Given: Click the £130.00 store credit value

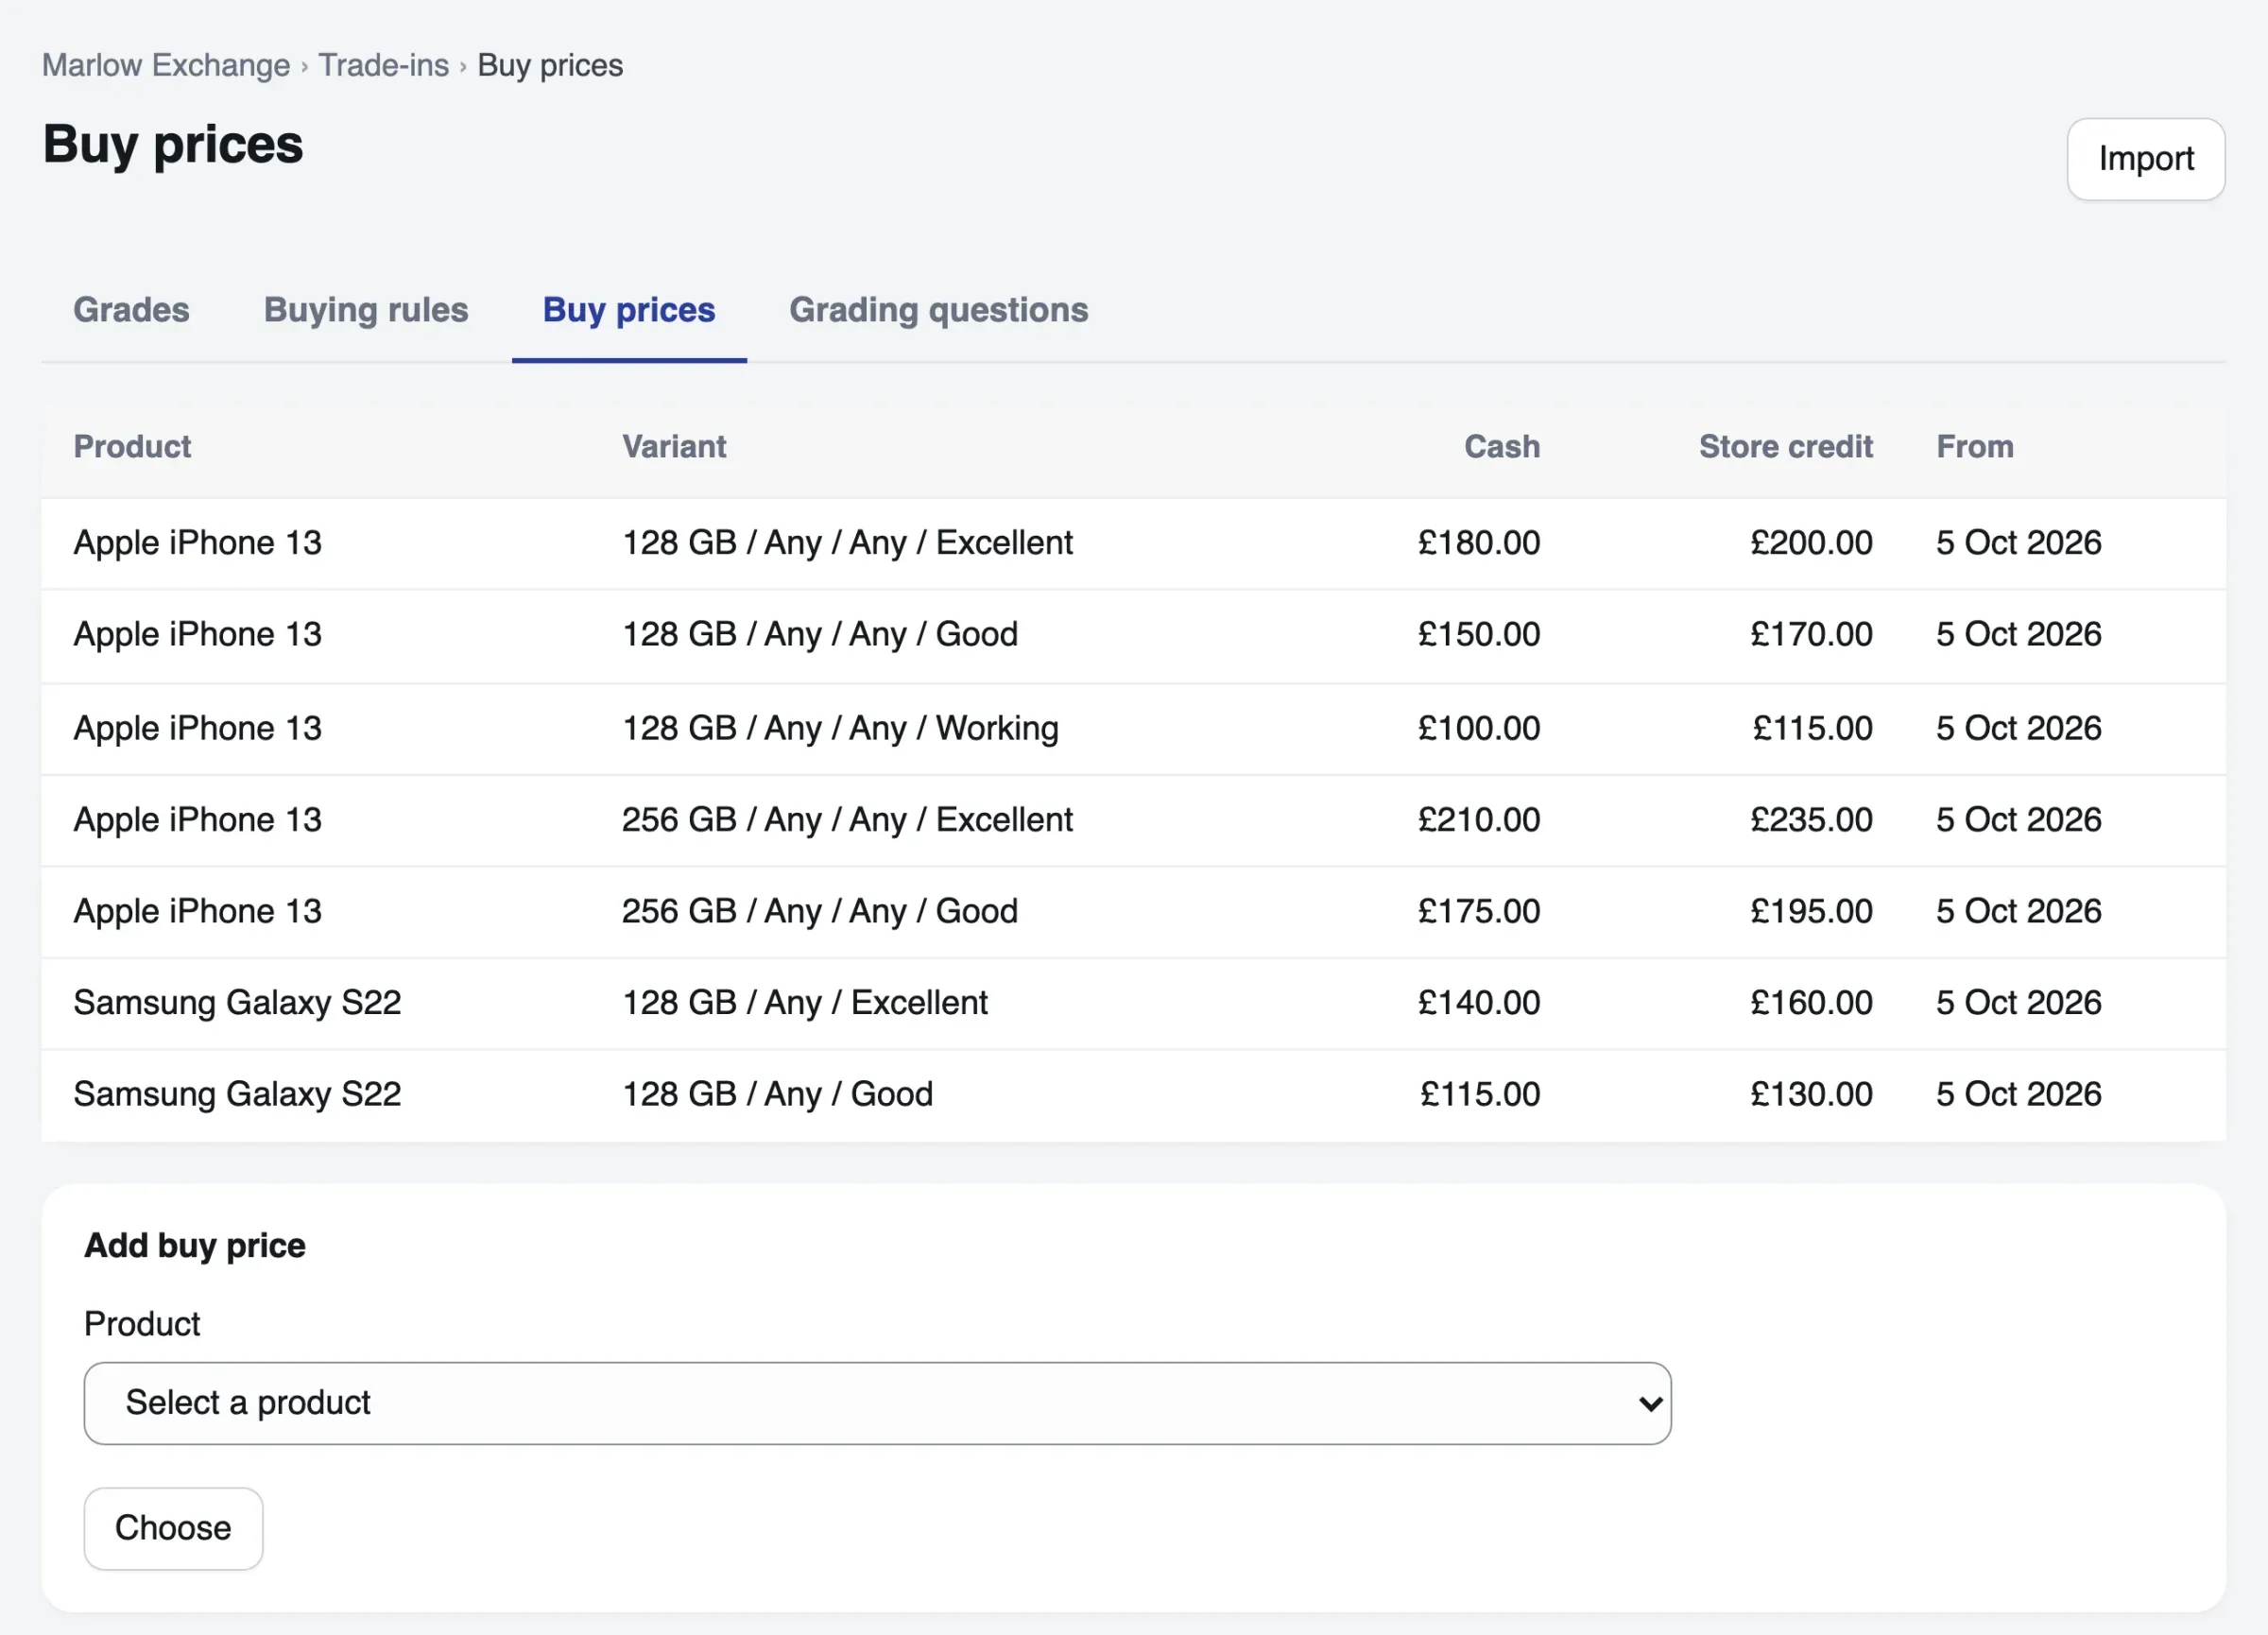Looking at the screenshot, I should [x=1811, y=1094].
